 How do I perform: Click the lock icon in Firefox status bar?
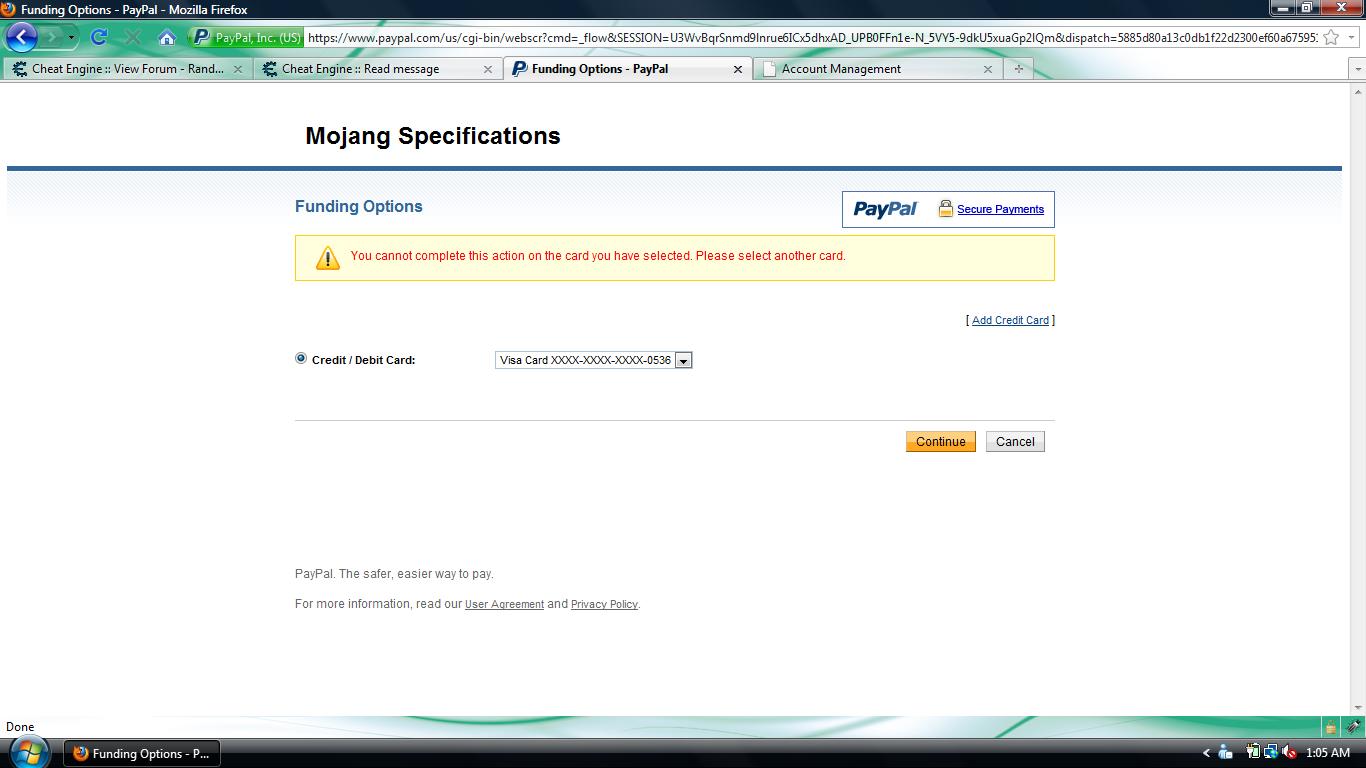[x=1330, y=727]
